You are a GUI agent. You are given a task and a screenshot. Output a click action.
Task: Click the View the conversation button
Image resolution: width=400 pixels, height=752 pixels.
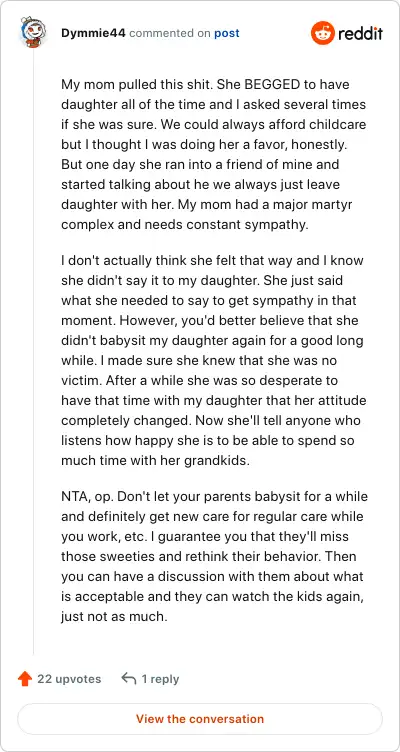(x=200, y=719)
